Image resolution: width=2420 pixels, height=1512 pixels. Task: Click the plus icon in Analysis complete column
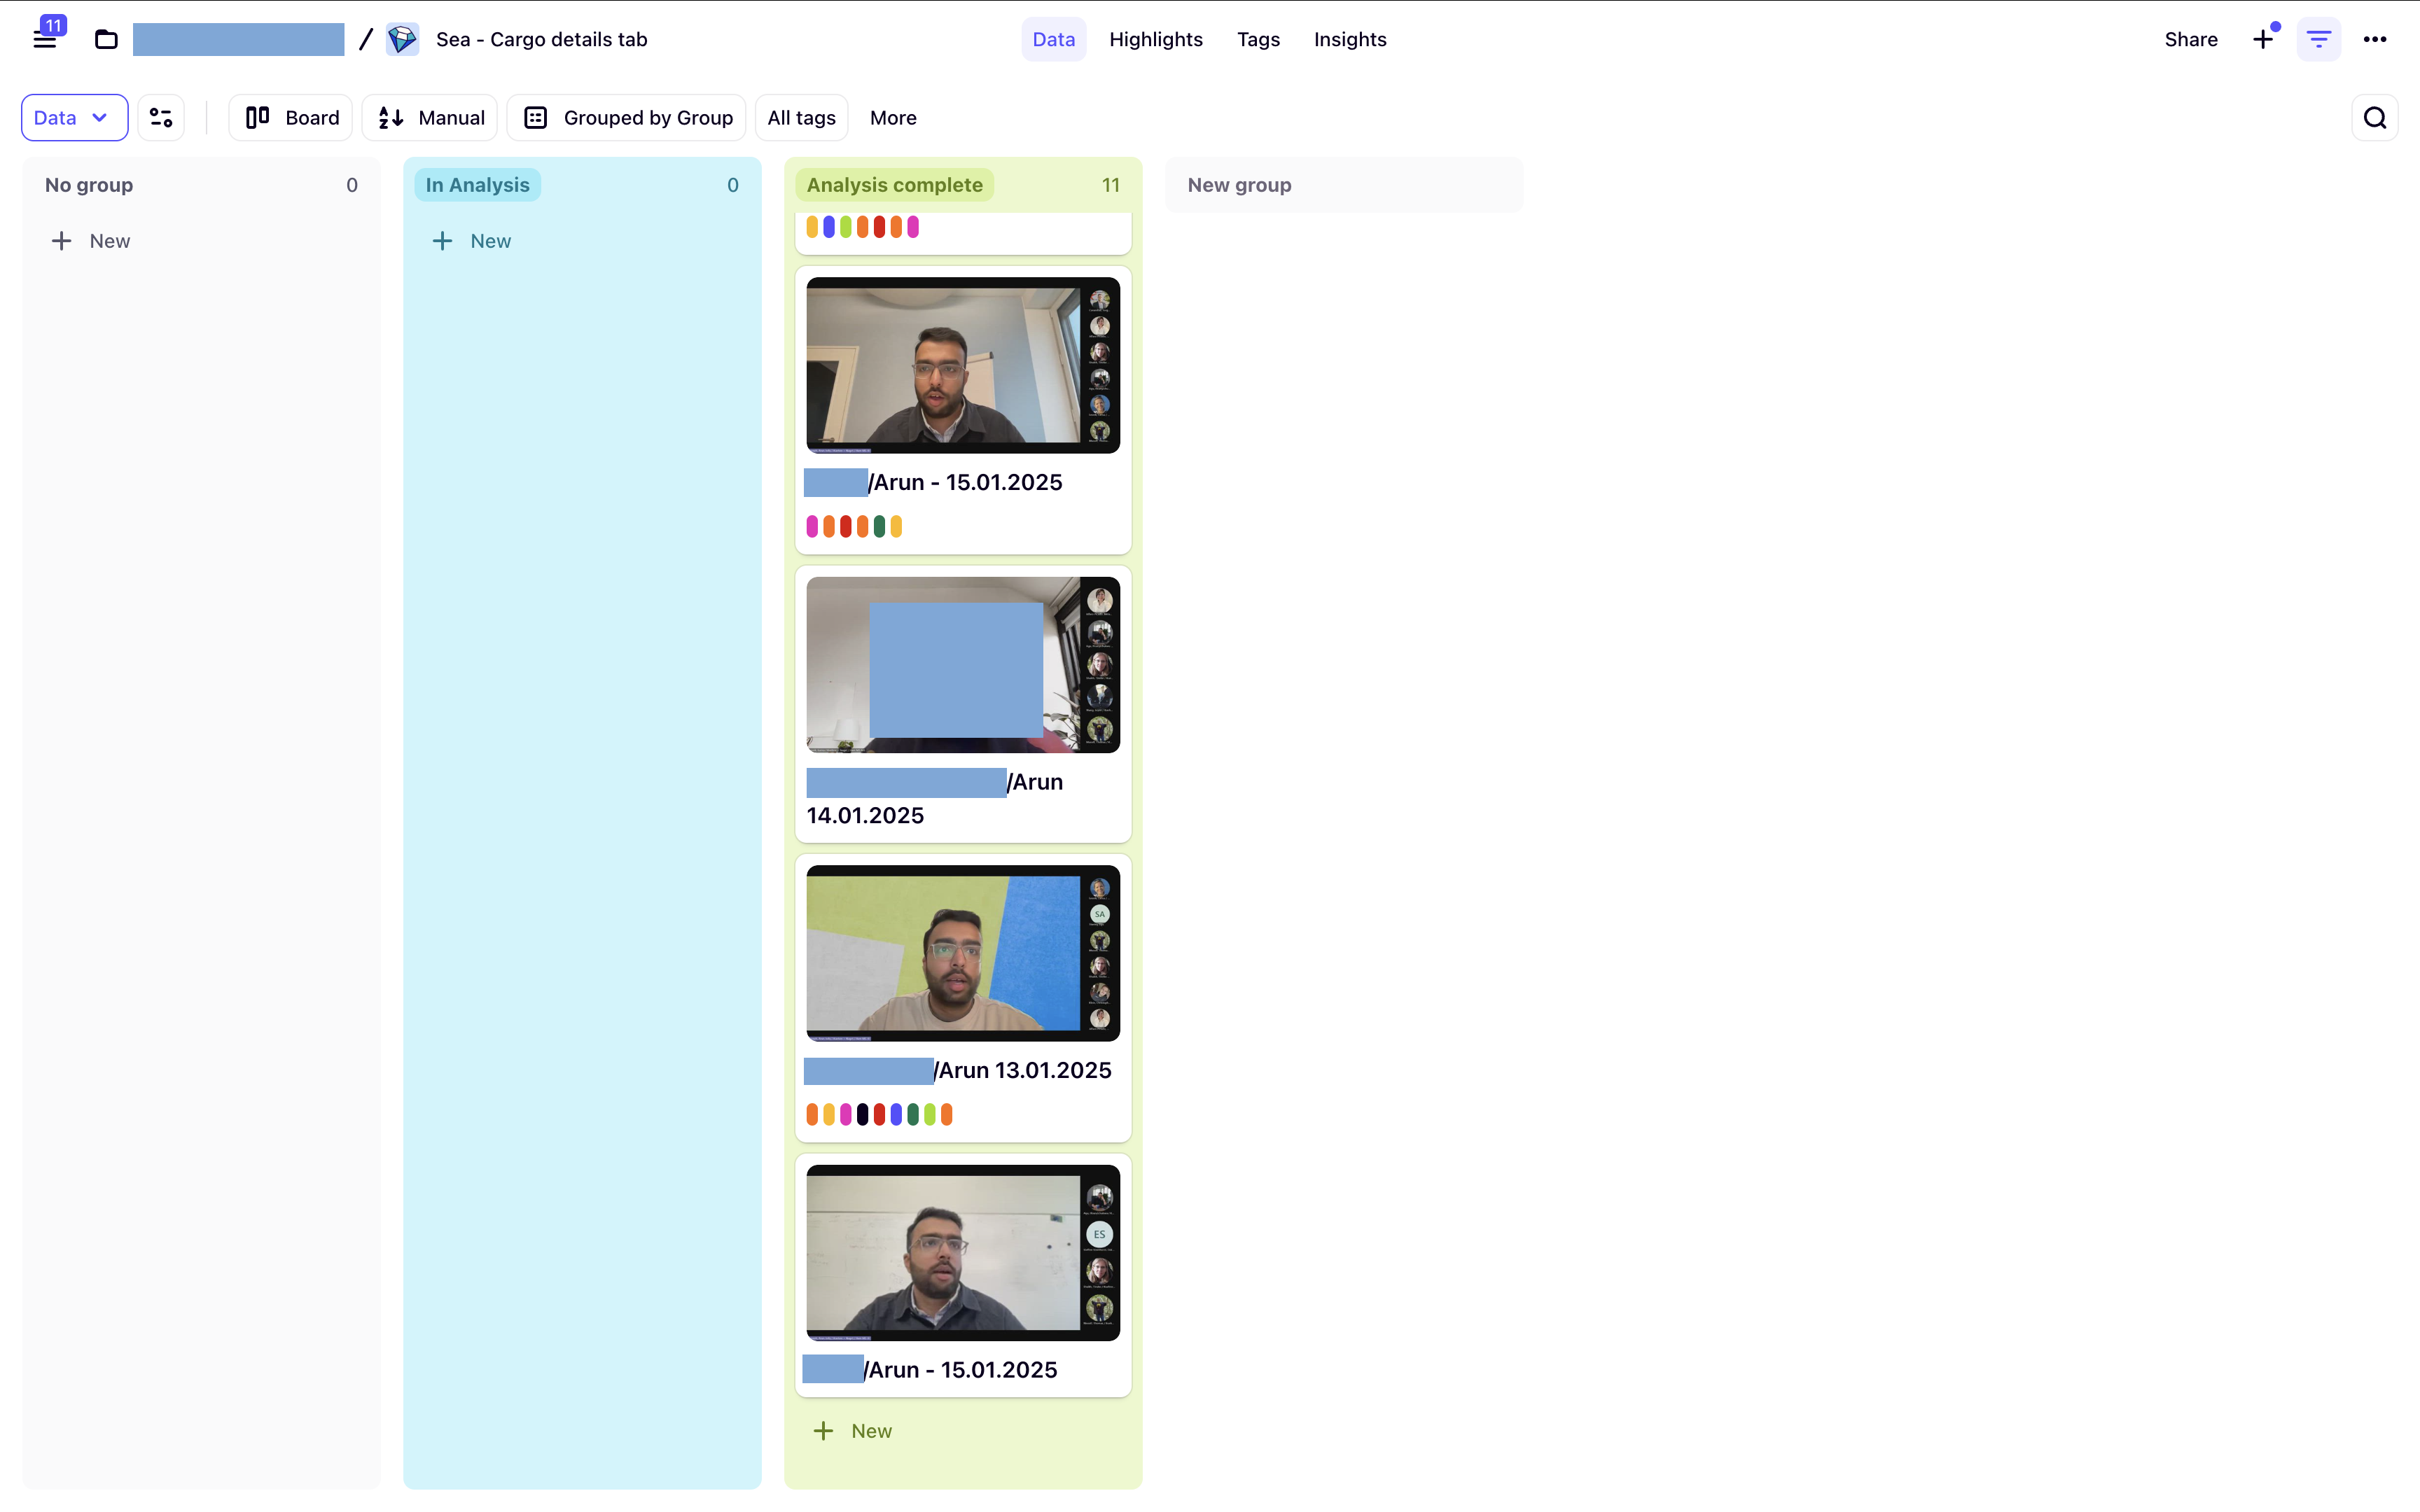[x=823, y=1431]
